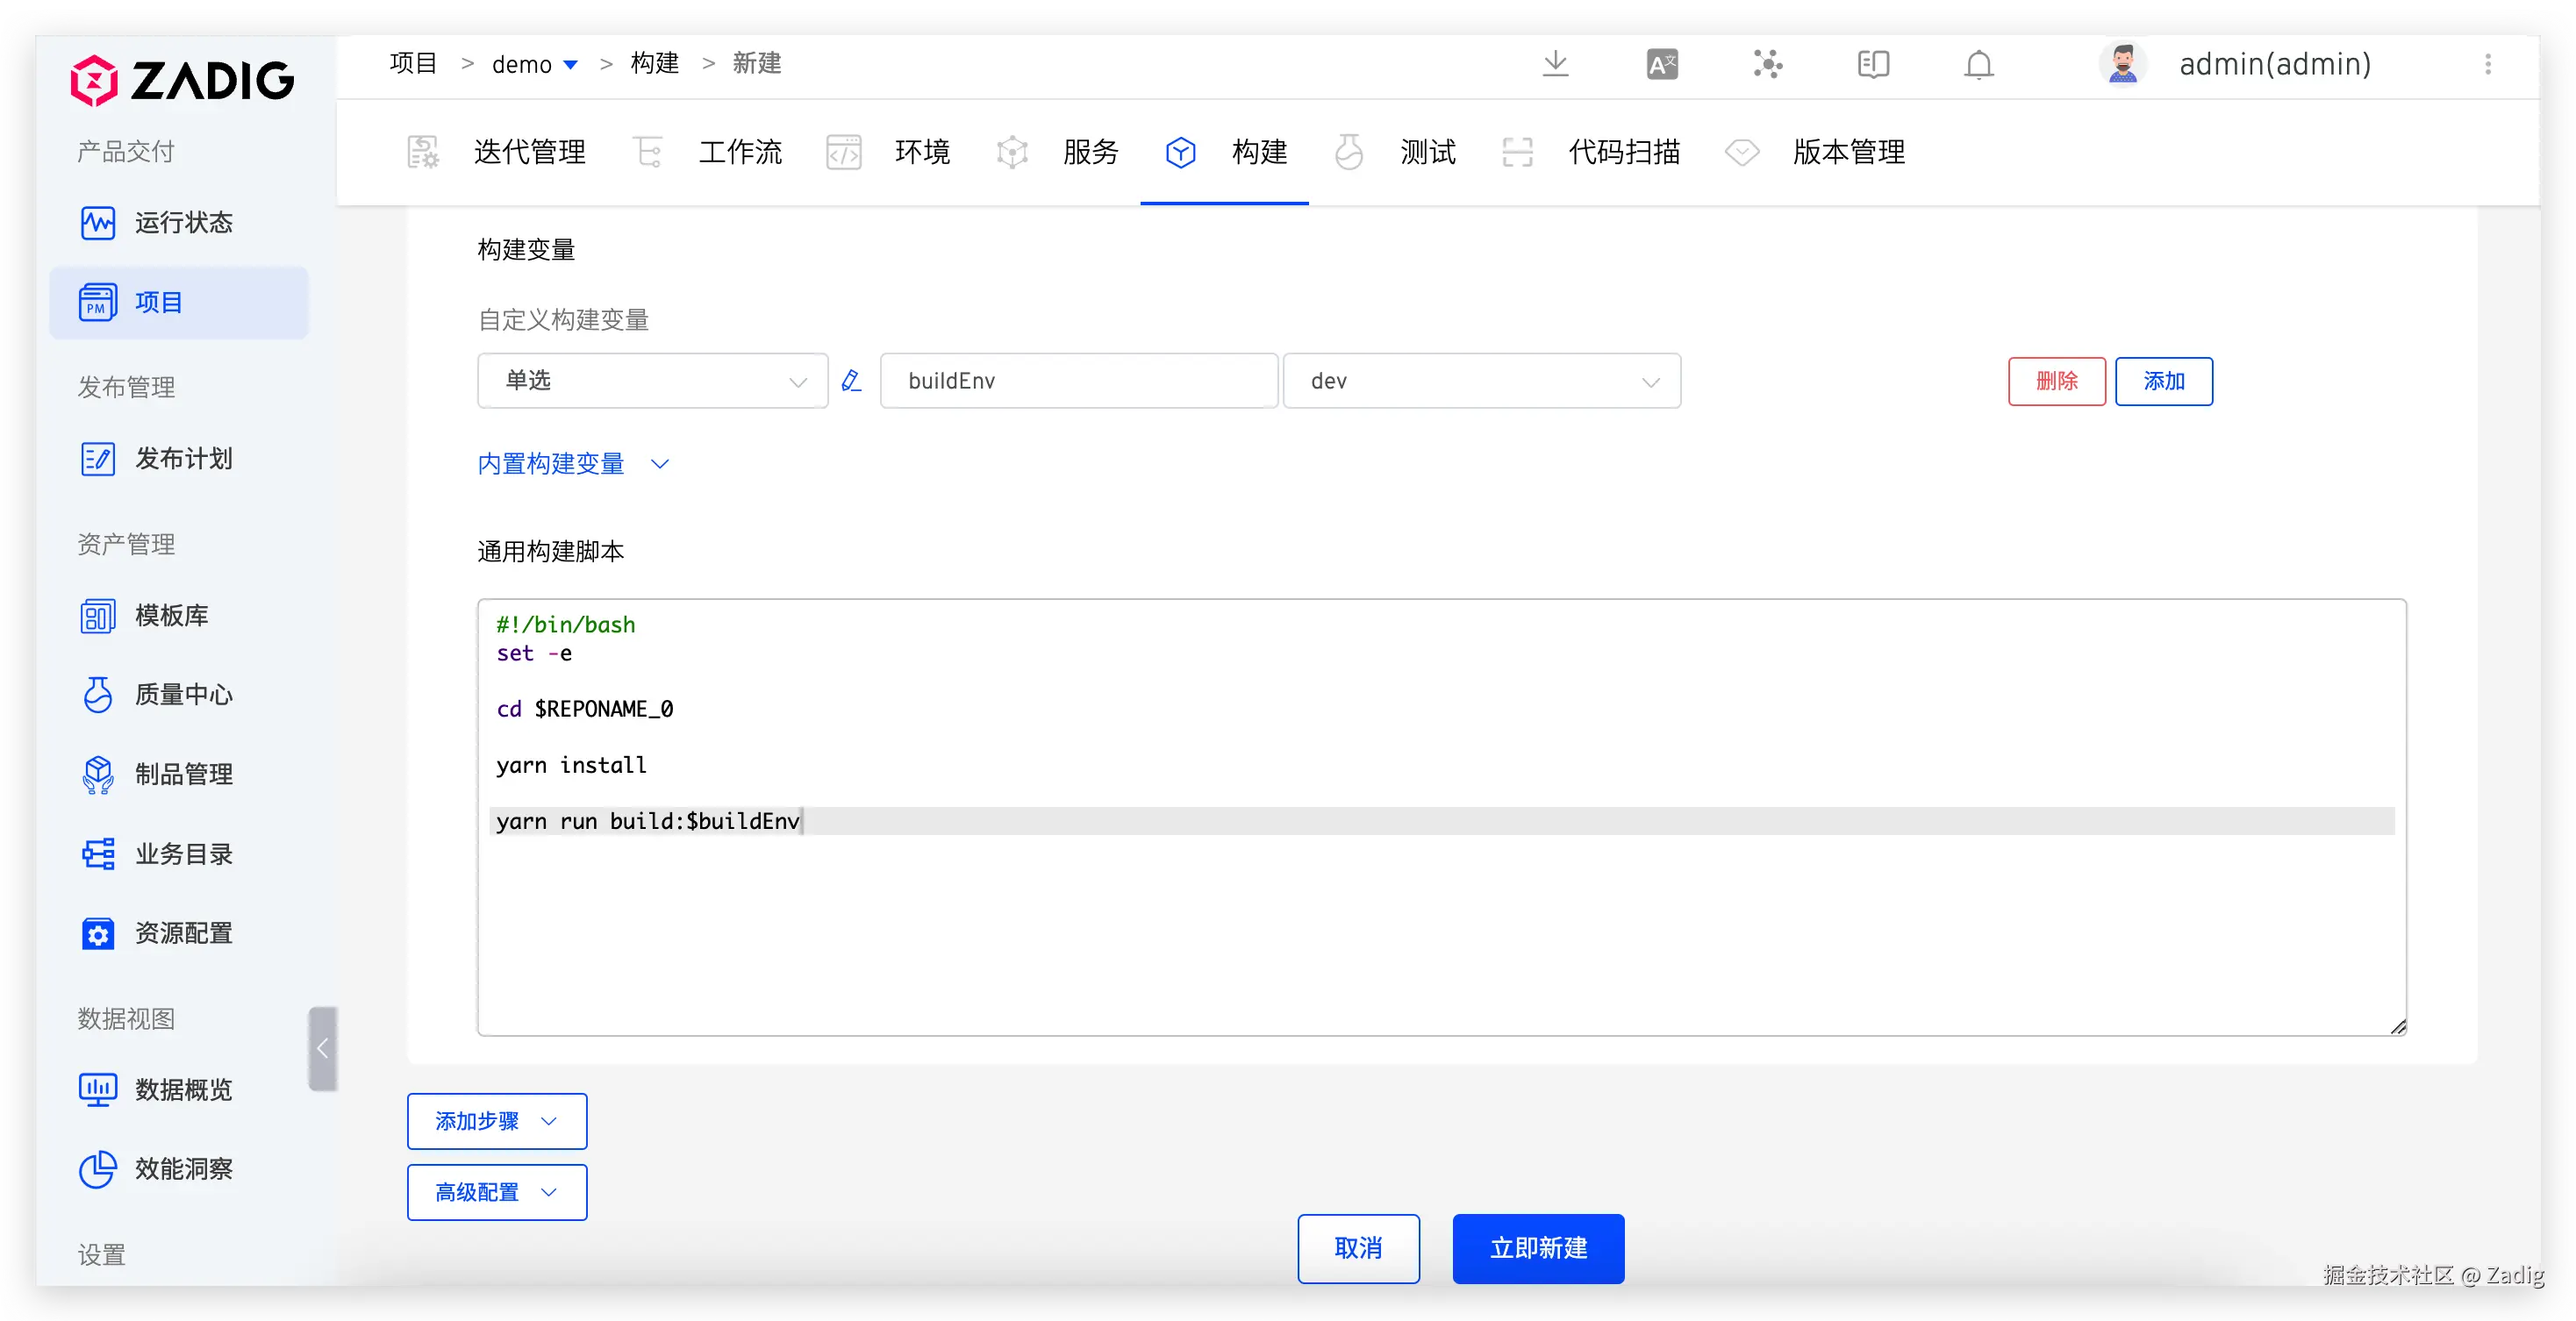The image size is (2576, 1321).
Task: Click the edit pencil icon beside buildEnv
Action: point(851,381)
